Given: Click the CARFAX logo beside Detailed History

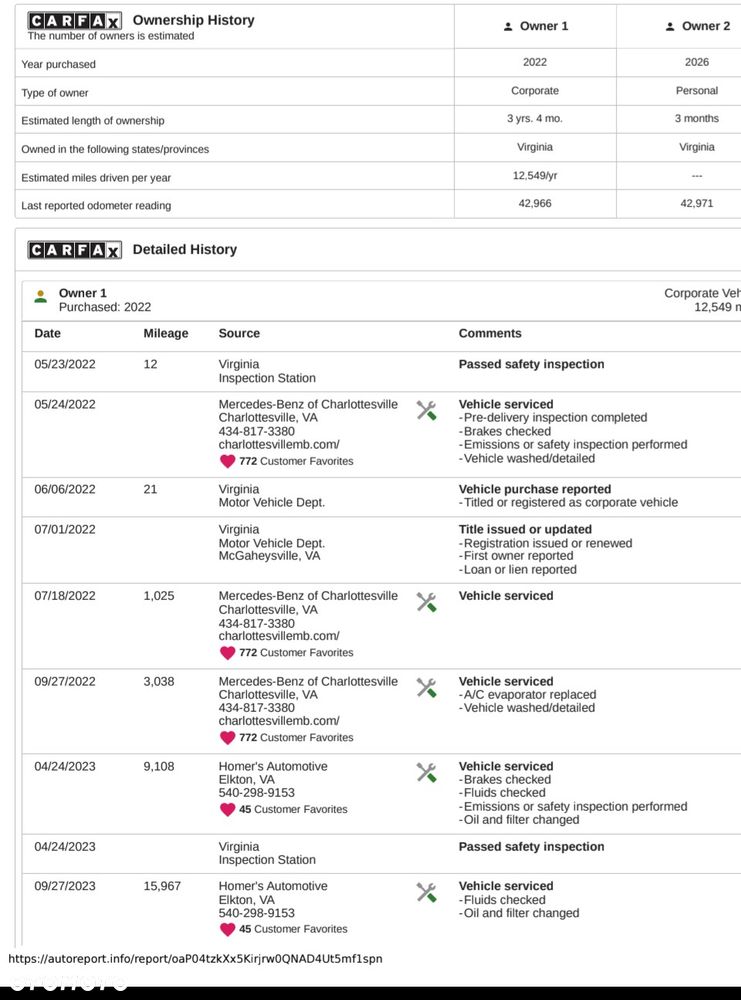Looking at the screenshot, I should (75, 250).
